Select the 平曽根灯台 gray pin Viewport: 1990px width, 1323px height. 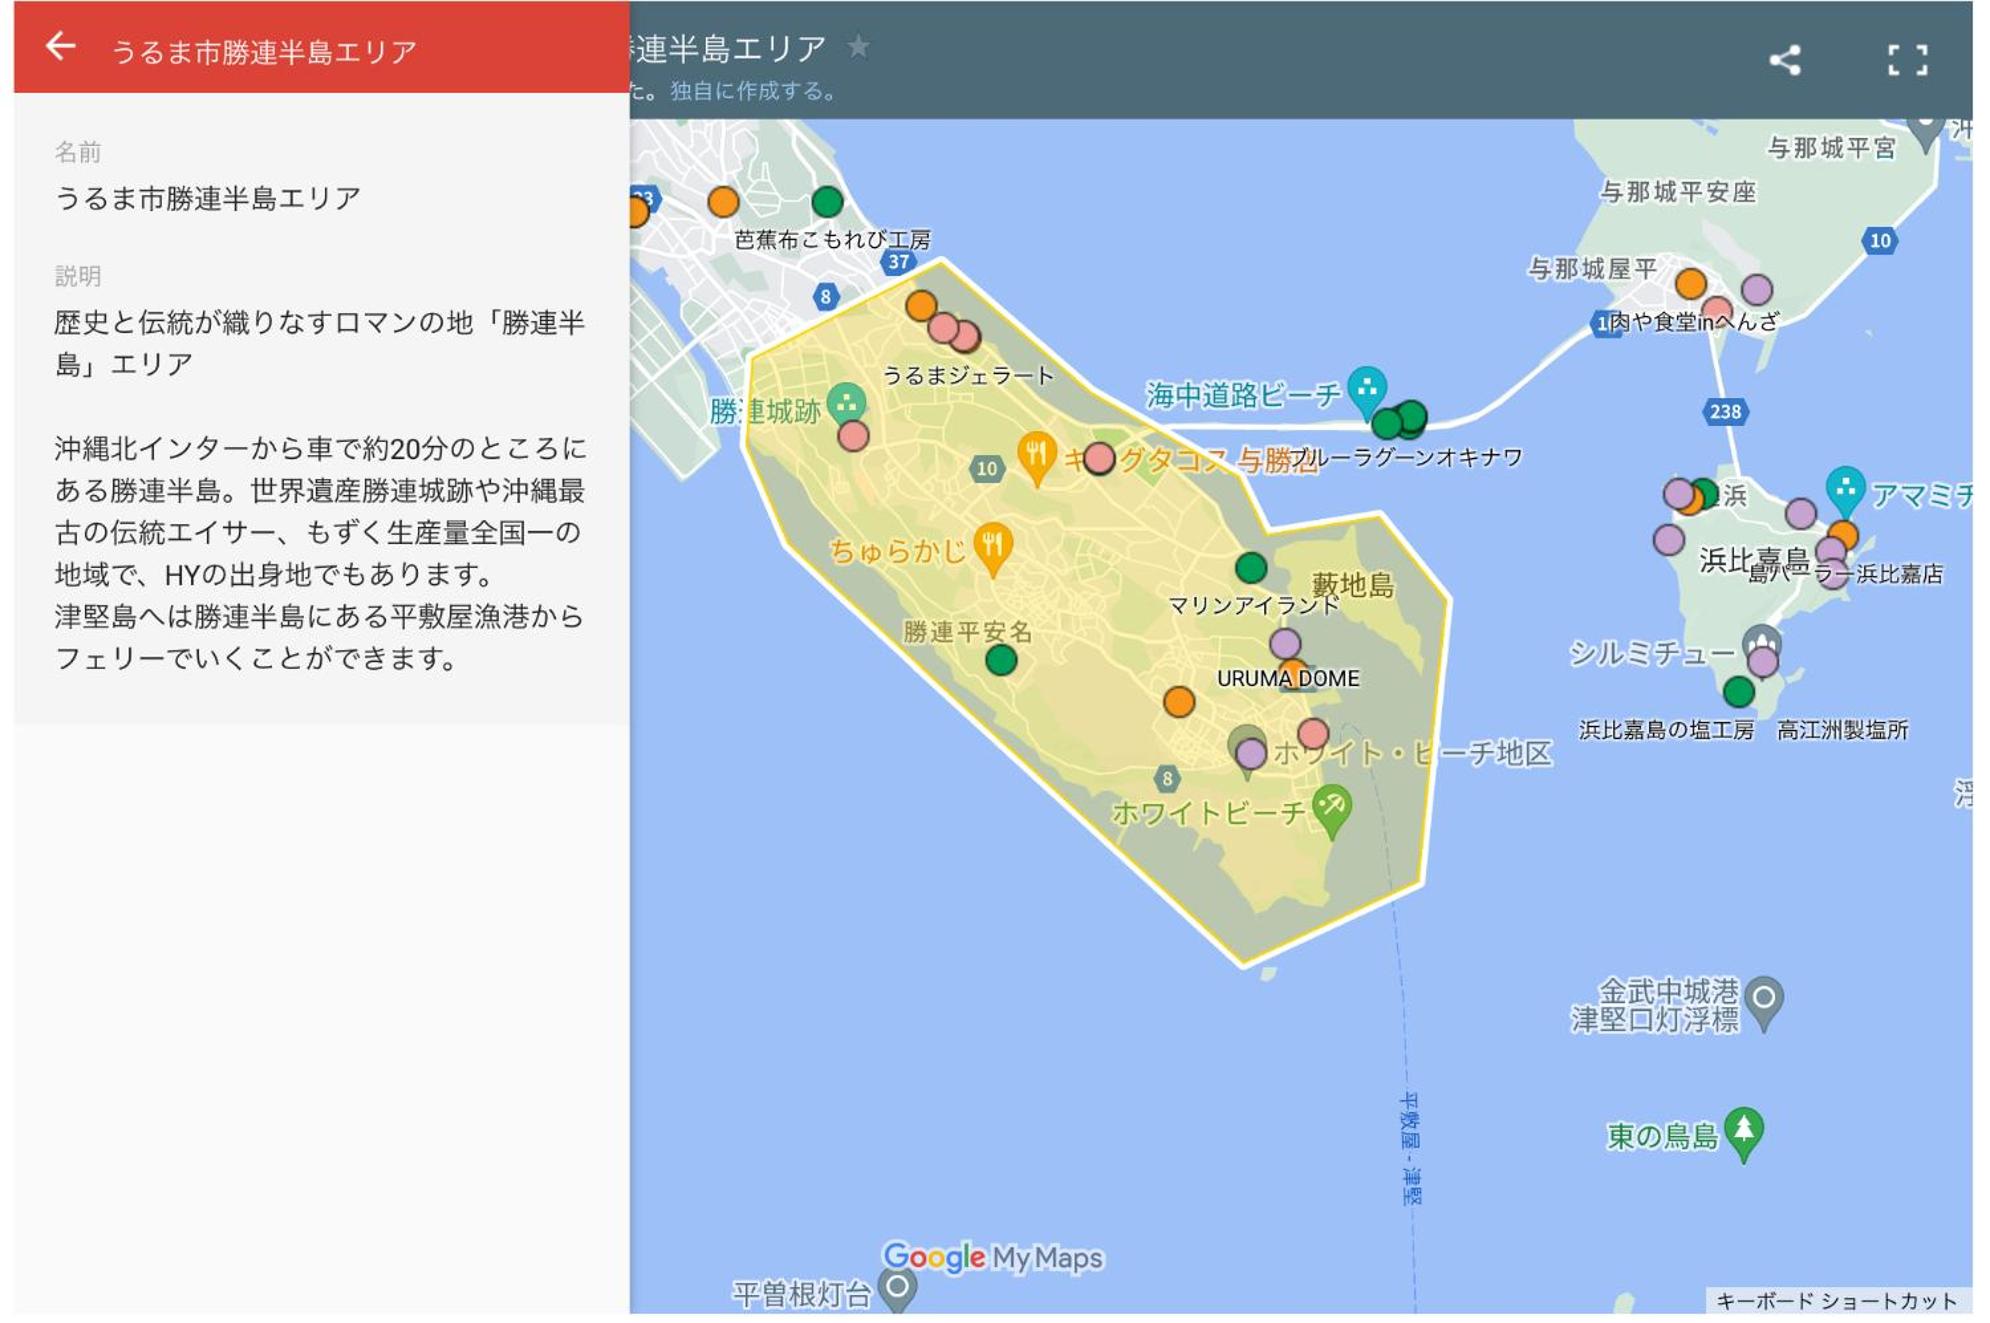point(897,1288)
